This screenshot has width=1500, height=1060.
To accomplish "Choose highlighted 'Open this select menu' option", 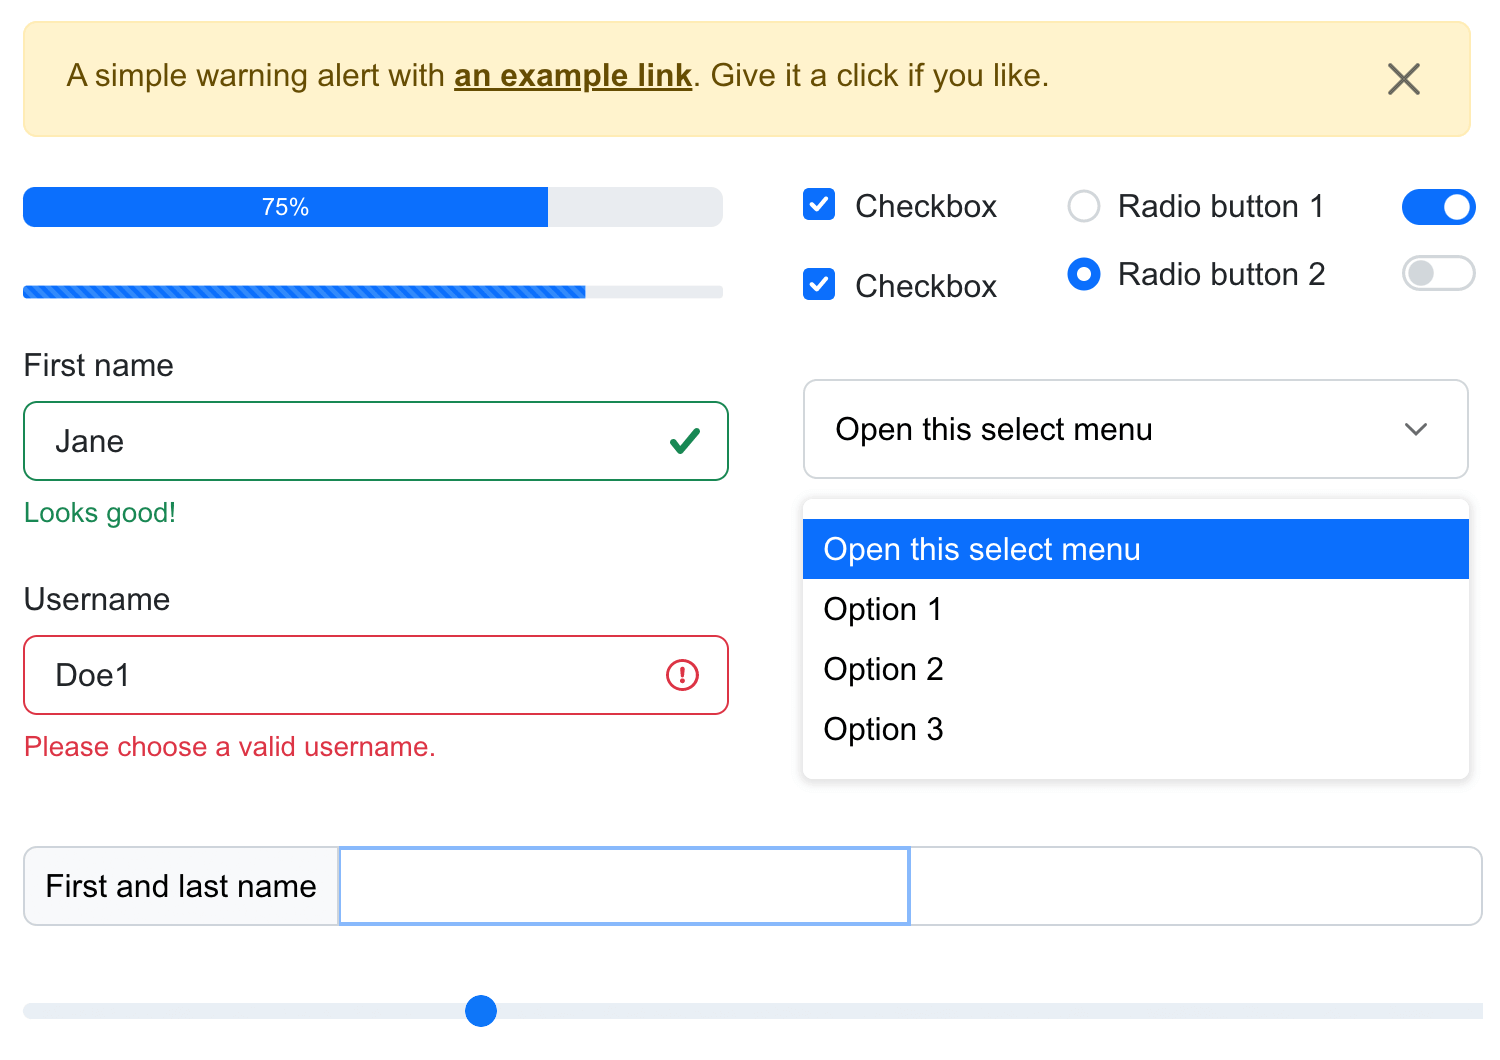I will 1136,549.
